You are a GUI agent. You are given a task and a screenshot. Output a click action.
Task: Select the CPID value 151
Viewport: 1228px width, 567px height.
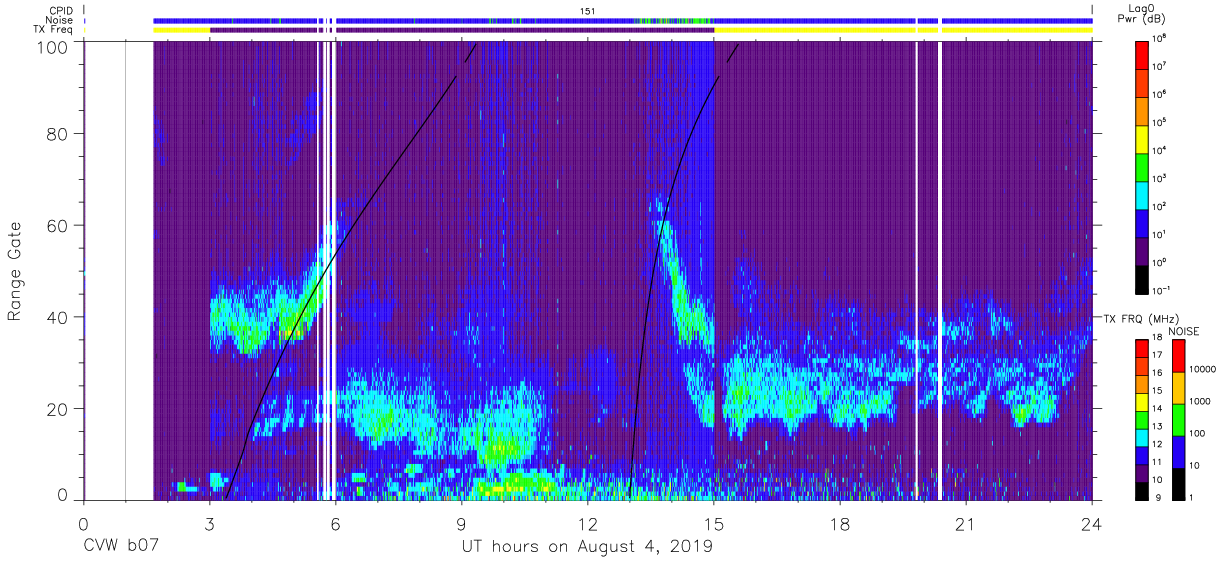588,10
